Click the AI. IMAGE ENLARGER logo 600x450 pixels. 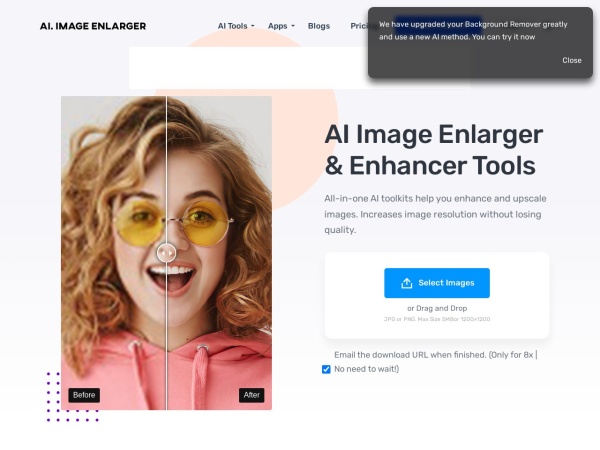click(93, 26)
